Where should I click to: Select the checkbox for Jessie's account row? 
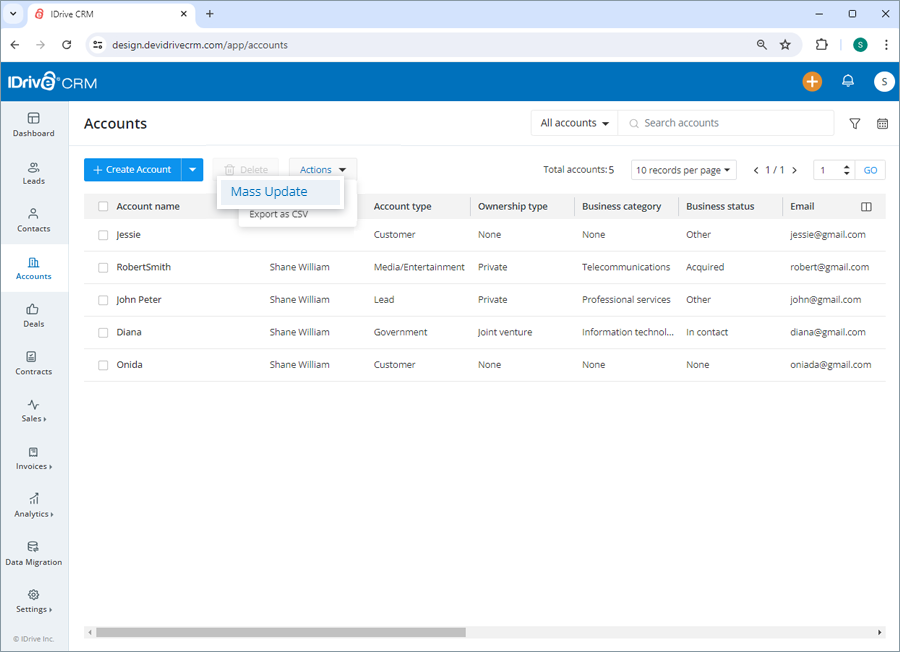[x=103, y=234]
